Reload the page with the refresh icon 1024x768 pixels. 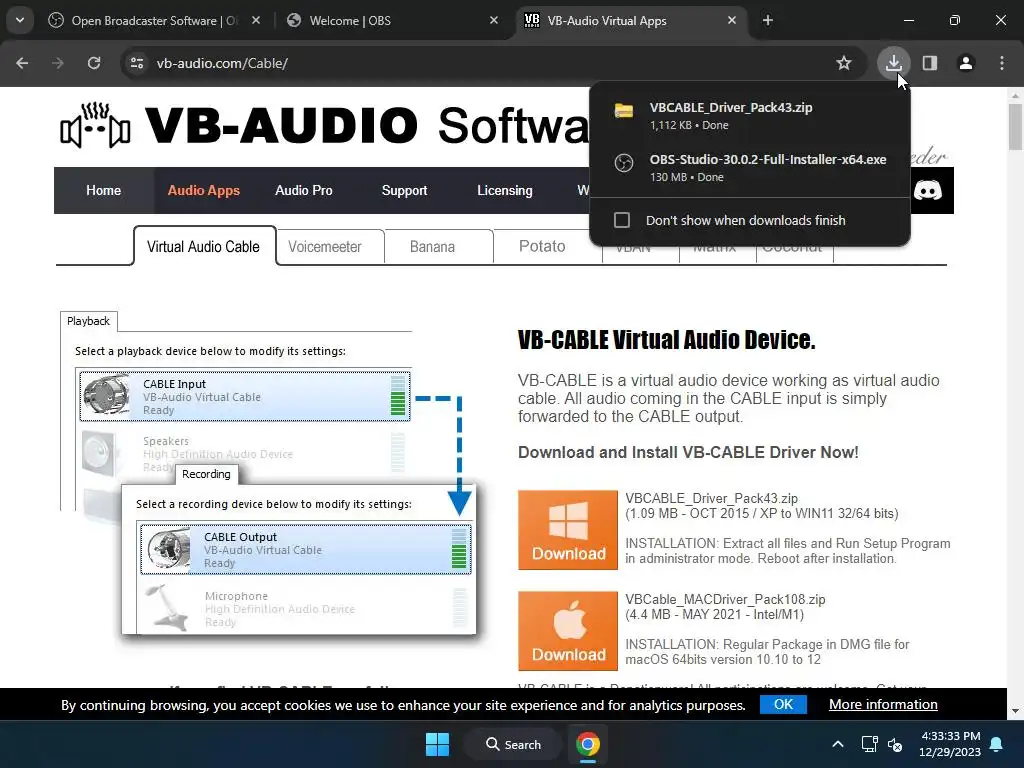pos(94,63)
